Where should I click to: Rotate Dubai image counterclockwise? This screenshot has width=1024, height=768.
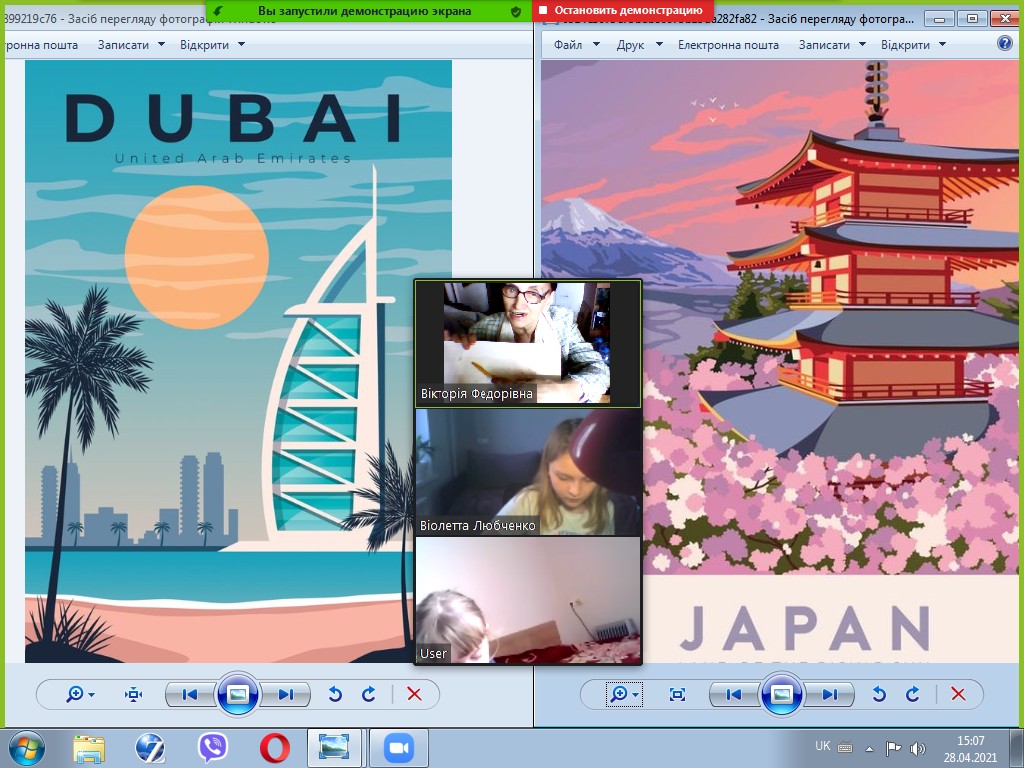pyautogui.click(x=335, y=694)
